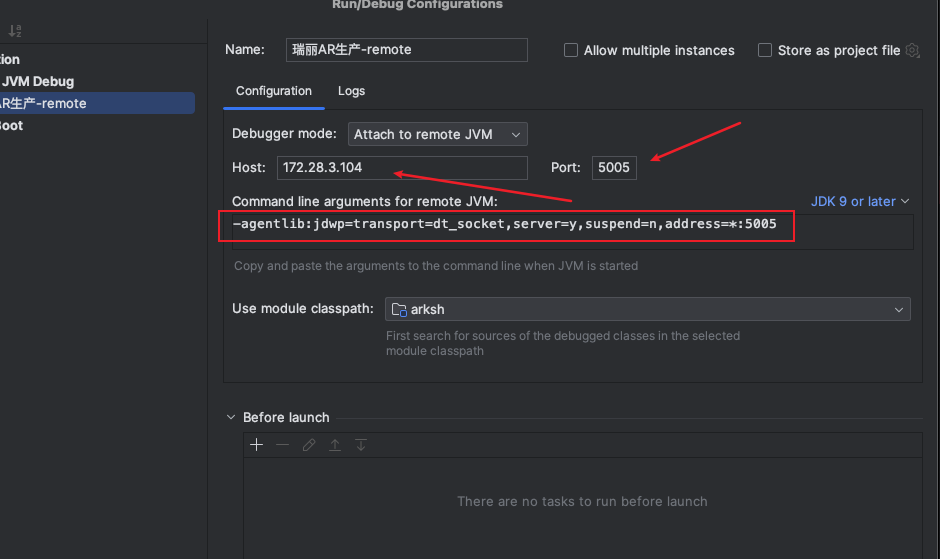Add a new before launch task
The width and height of the screenshot is (940, 559).
coord(257,445)
